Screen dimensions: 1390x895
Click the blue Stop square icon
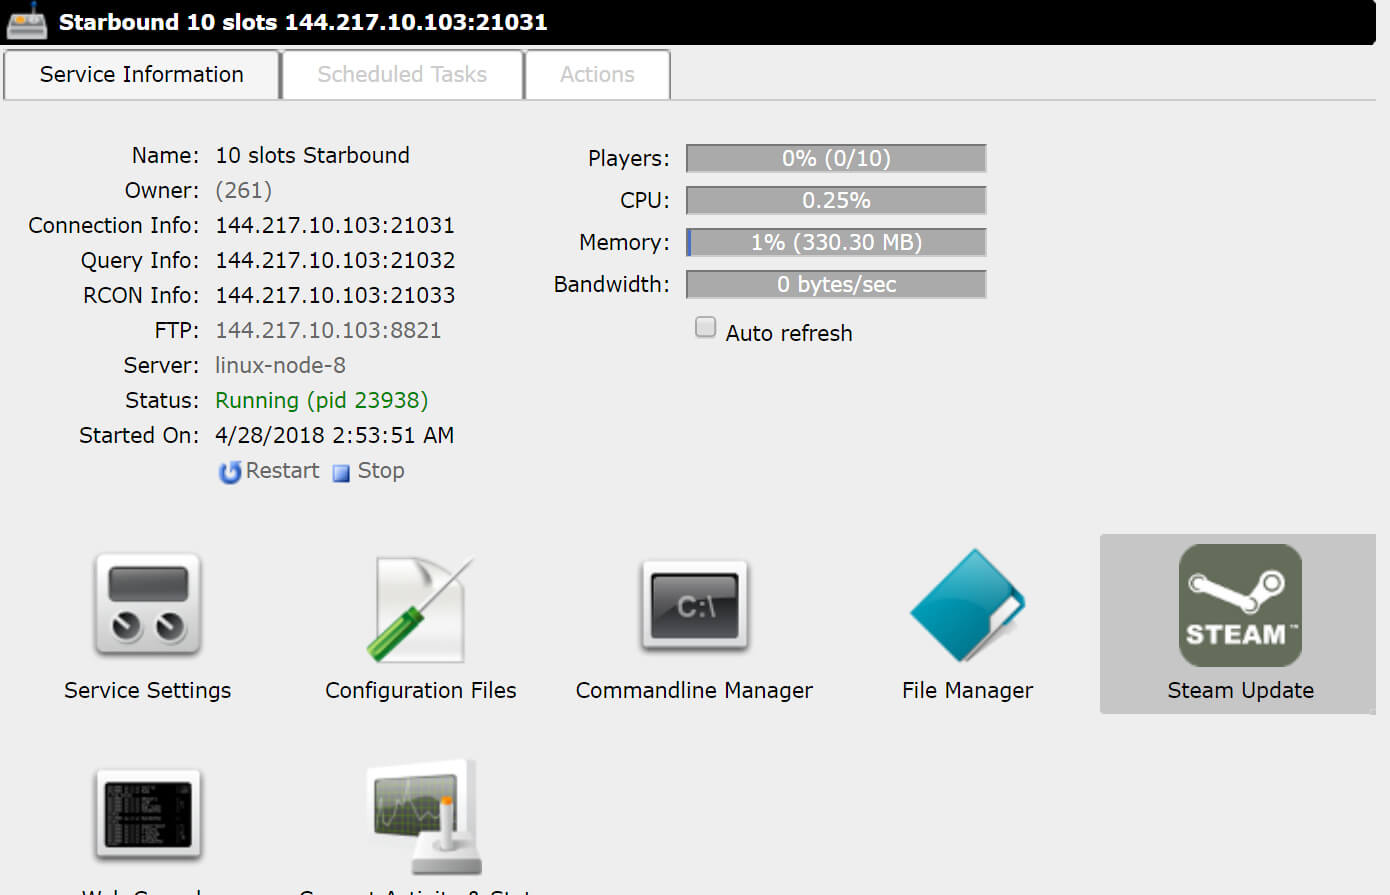(341, 473)
